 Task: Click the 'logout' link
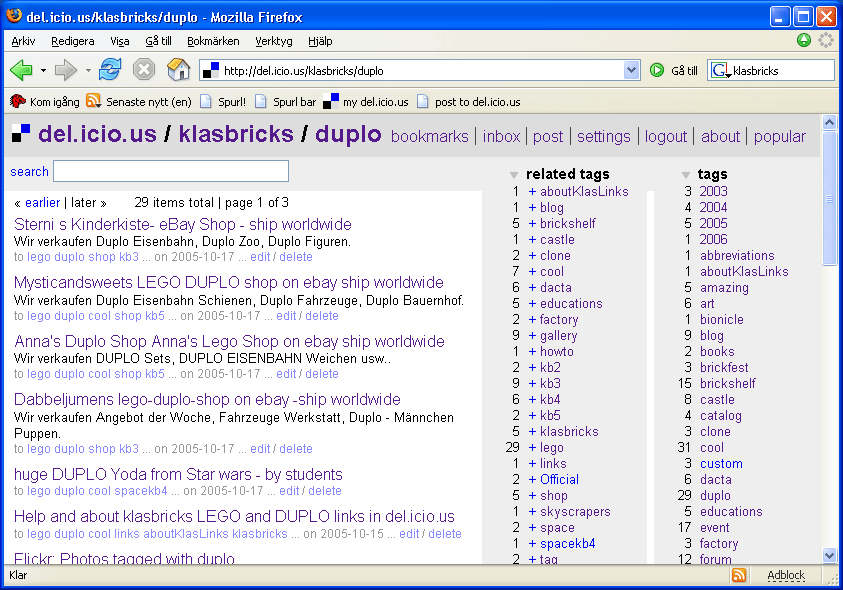coord(666,137)
